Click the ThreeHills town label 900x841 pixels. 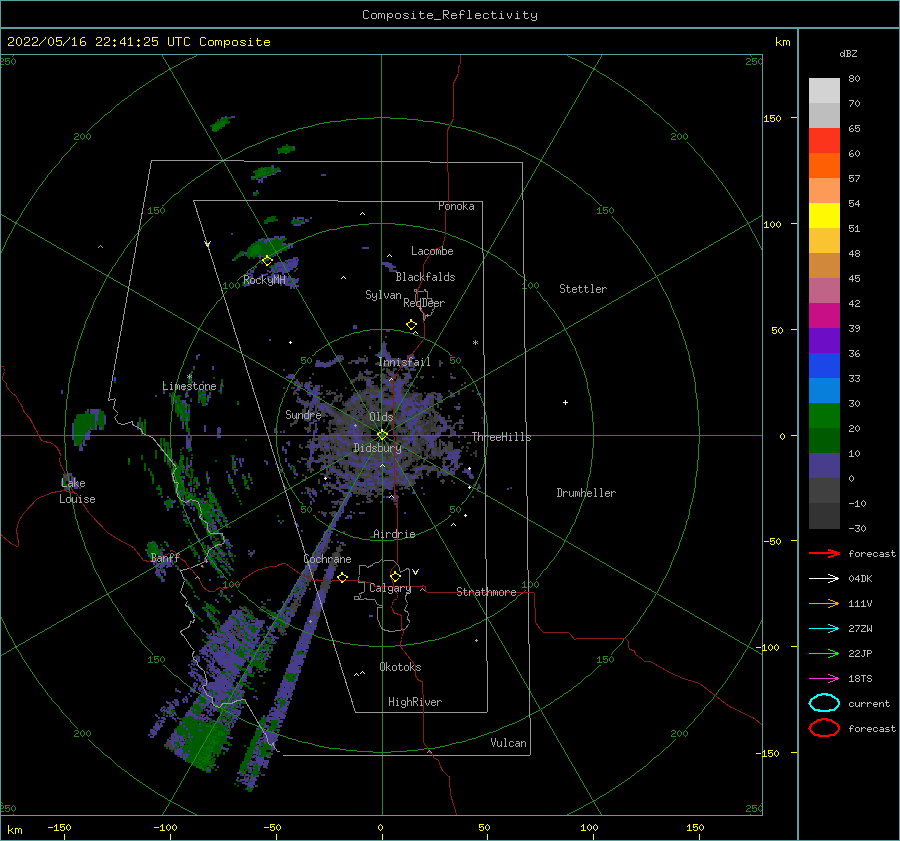[502, 437]
